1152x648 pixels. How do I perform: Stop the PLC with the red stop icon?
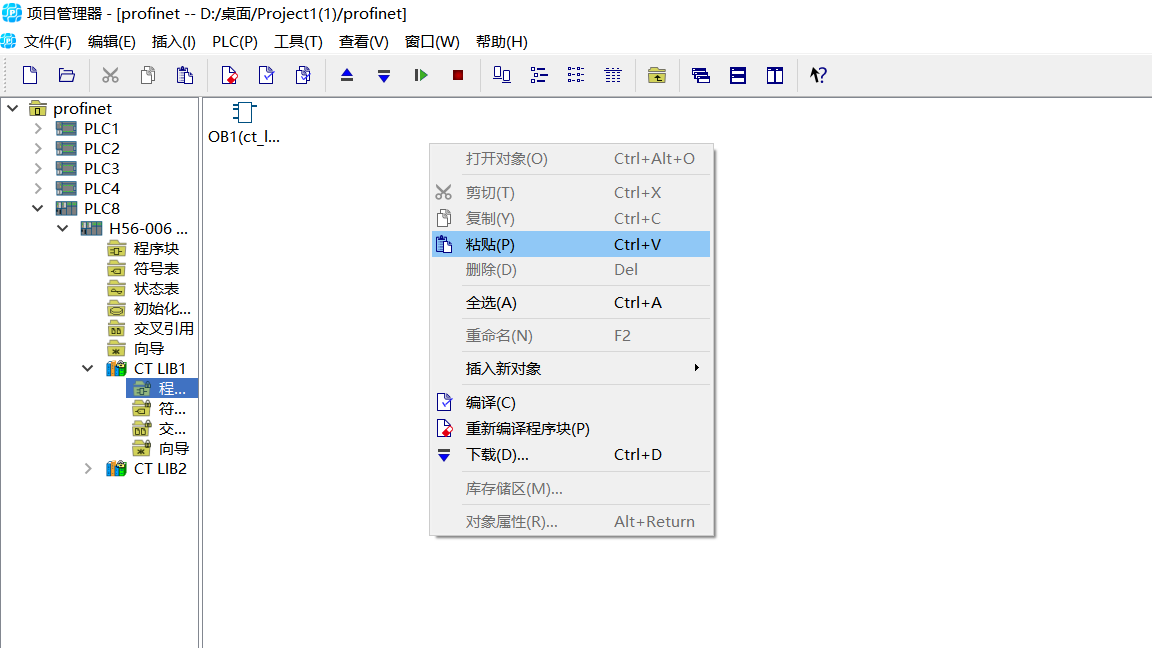[x=458, y=75]
